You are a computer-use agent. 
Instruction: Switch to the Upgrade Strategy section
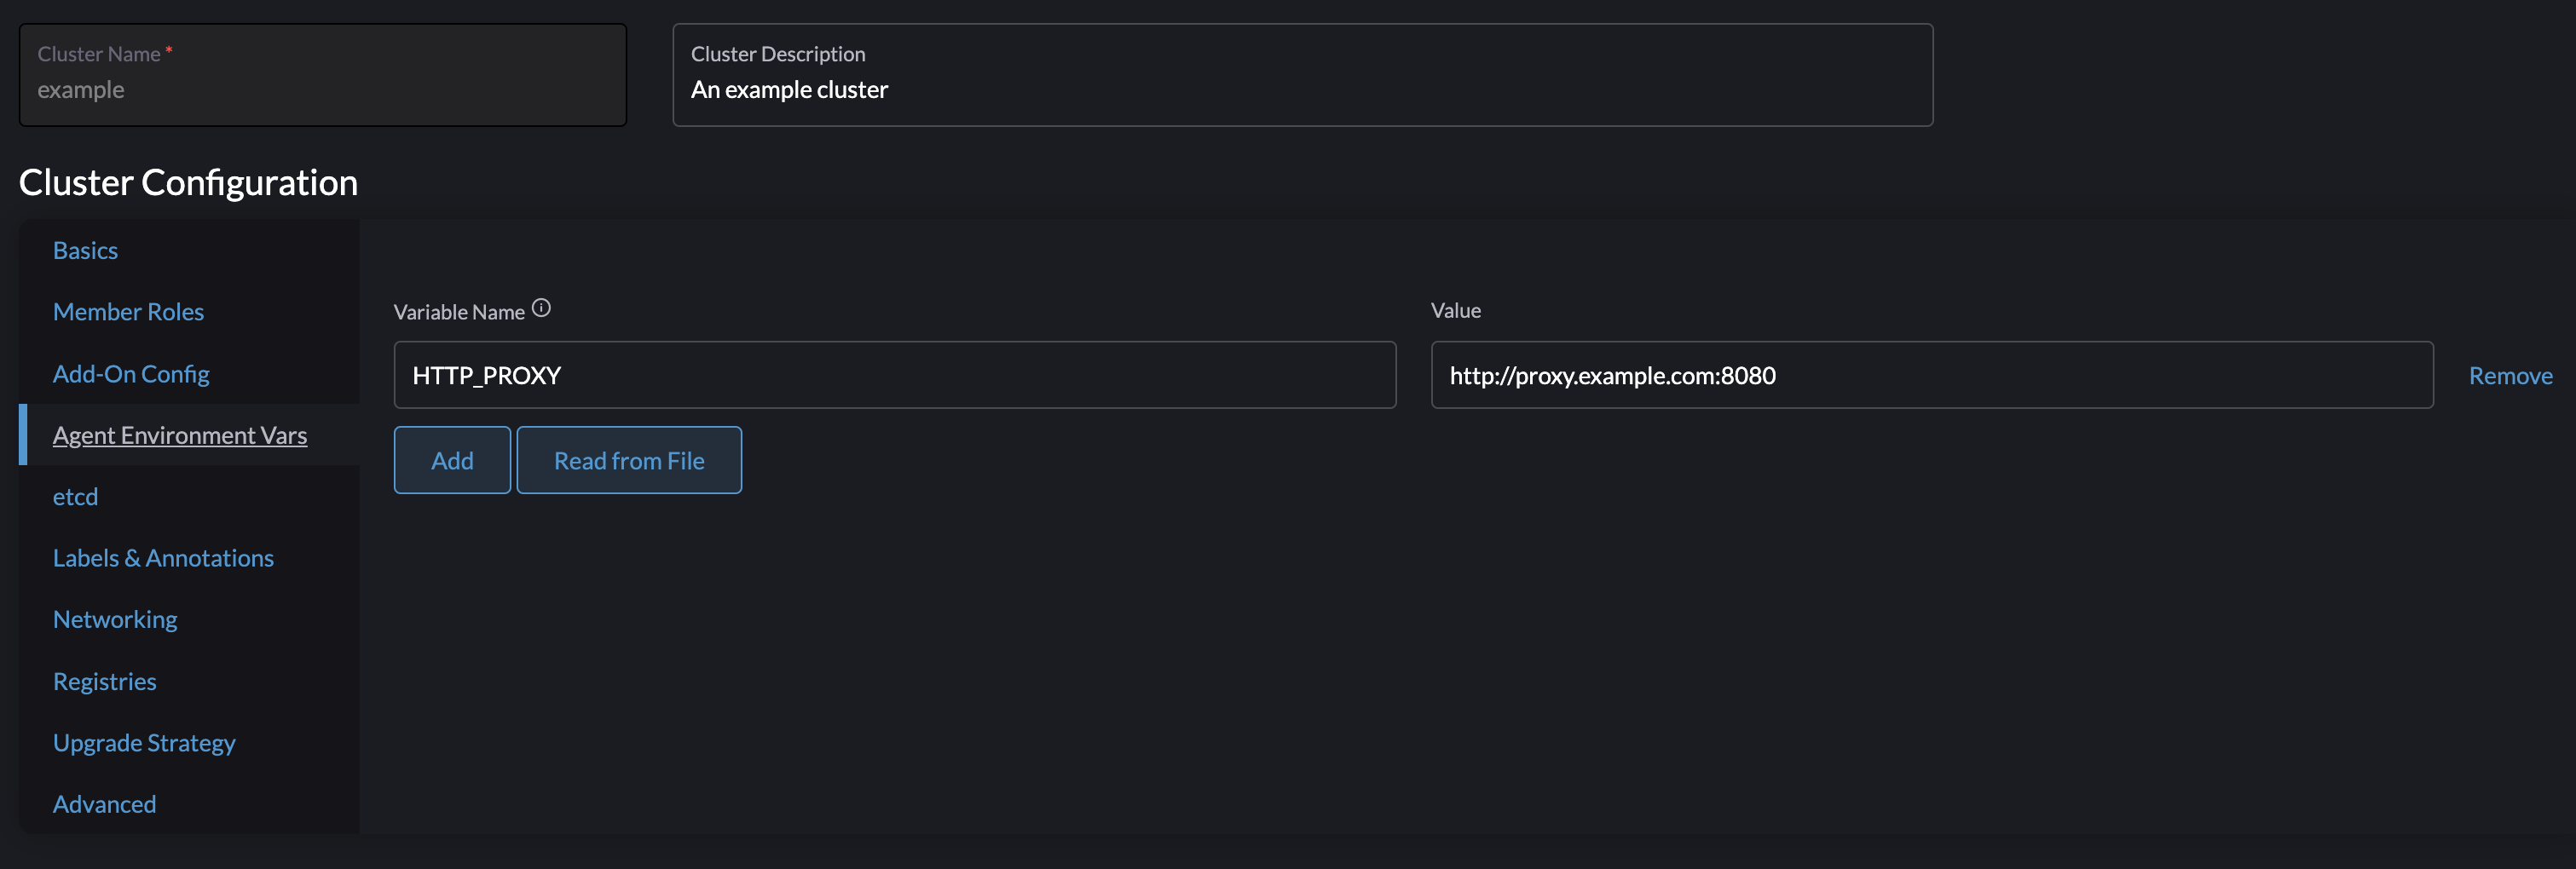coord(144,742)
